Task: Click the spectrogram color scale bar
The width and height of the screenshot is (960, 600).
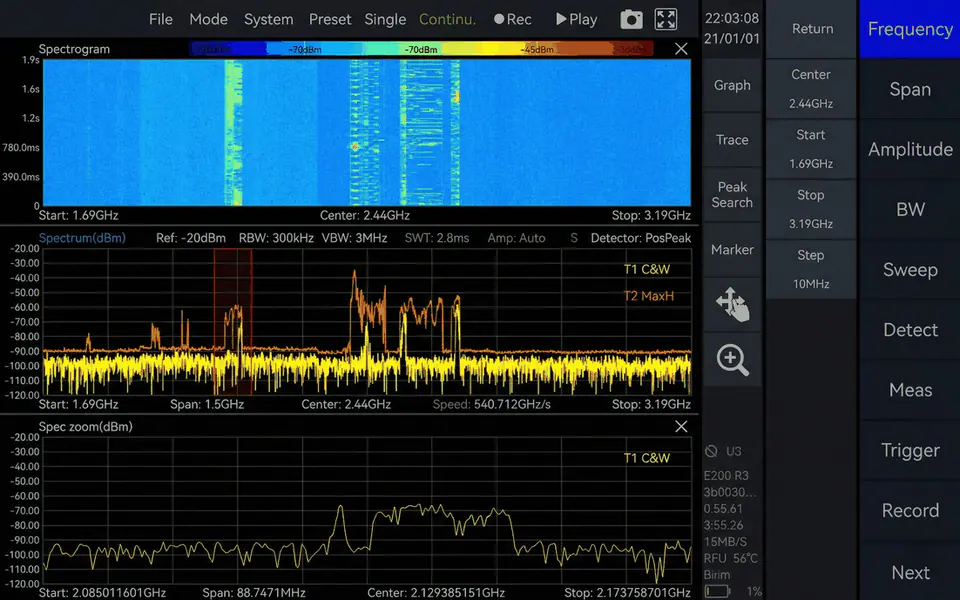Action: click(421, 49)
